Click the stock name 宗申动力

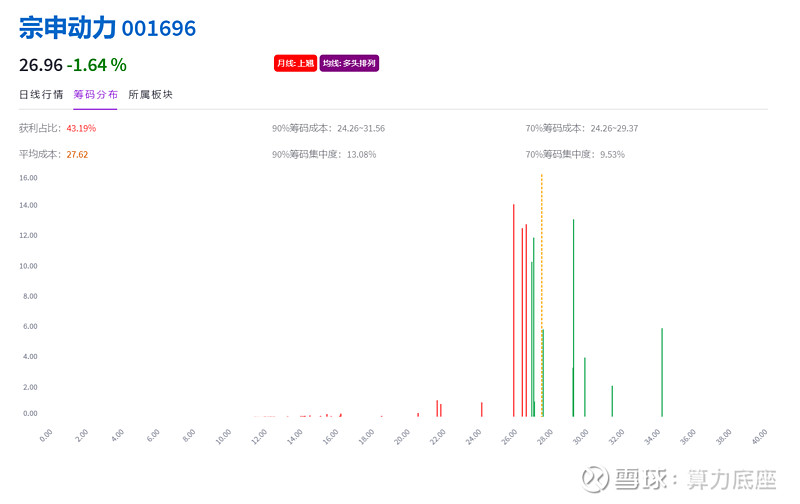coord(67,28)
